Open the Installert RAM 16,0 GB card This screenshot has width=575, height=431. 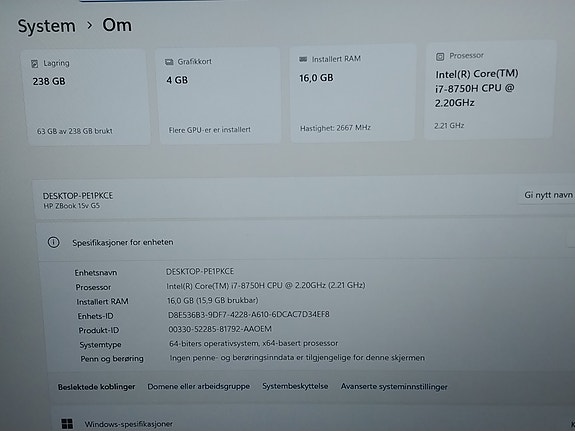point(353,92)
